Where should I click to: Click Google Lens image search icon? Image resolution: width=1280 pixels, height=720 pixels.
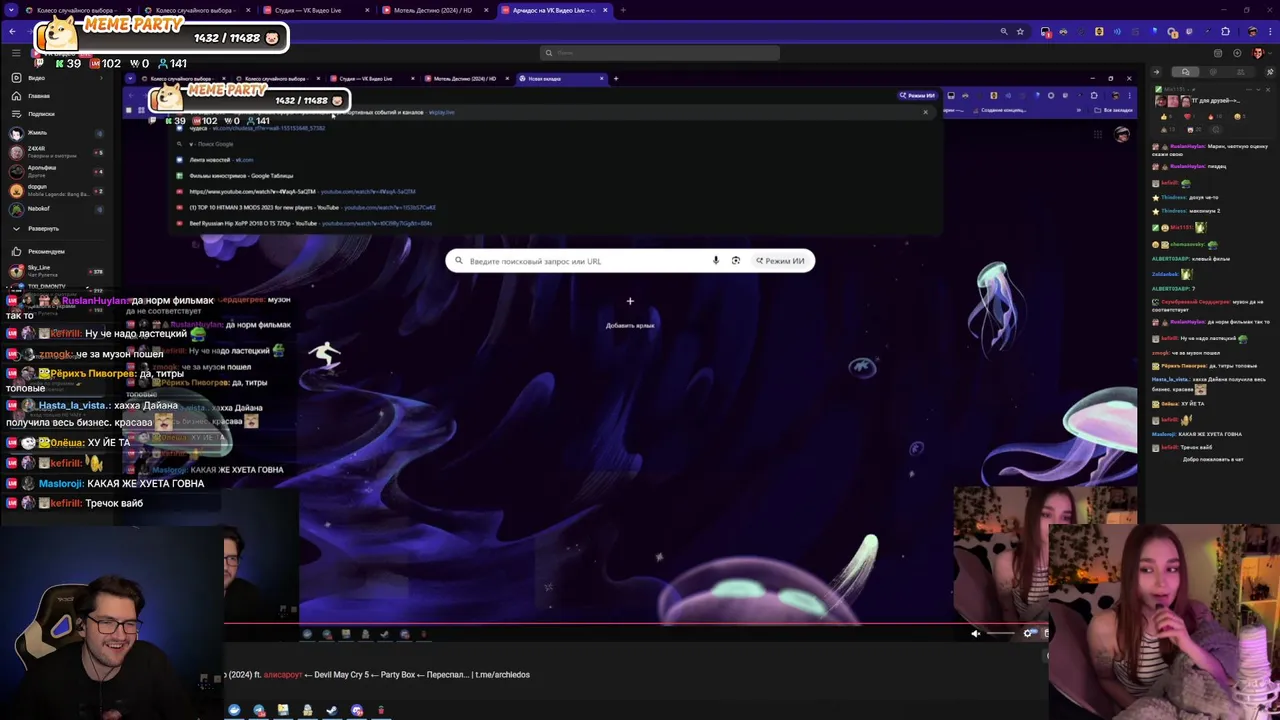(736, 261)
